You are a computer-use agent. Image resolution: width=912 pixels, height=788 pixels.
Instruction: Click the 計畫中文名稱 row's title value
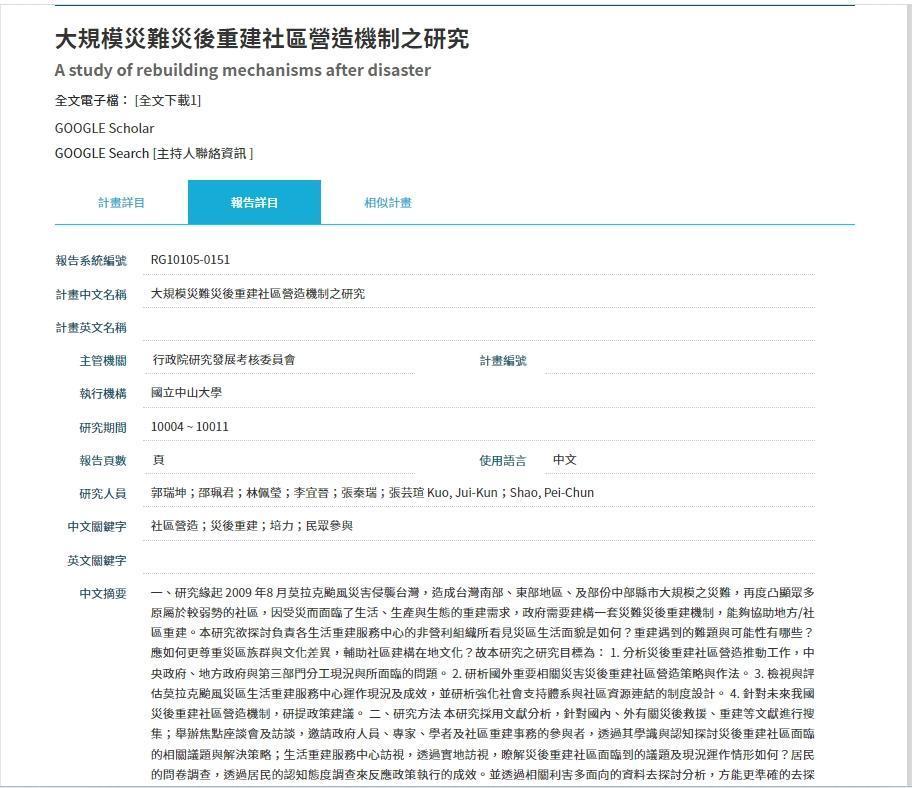coord(258,294)
